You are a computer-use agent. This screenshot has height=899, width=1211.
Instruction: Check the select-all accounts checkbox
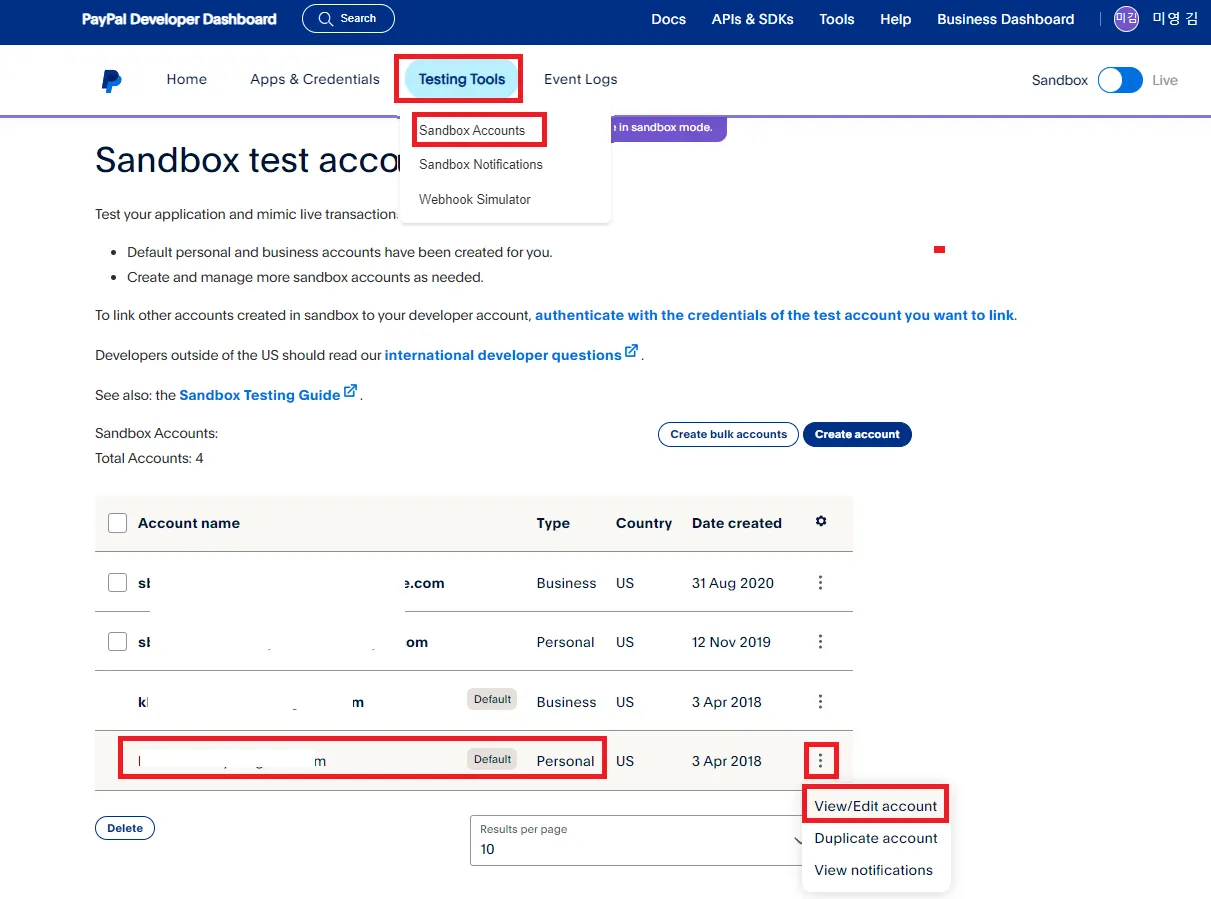click(x=118, y=523)
